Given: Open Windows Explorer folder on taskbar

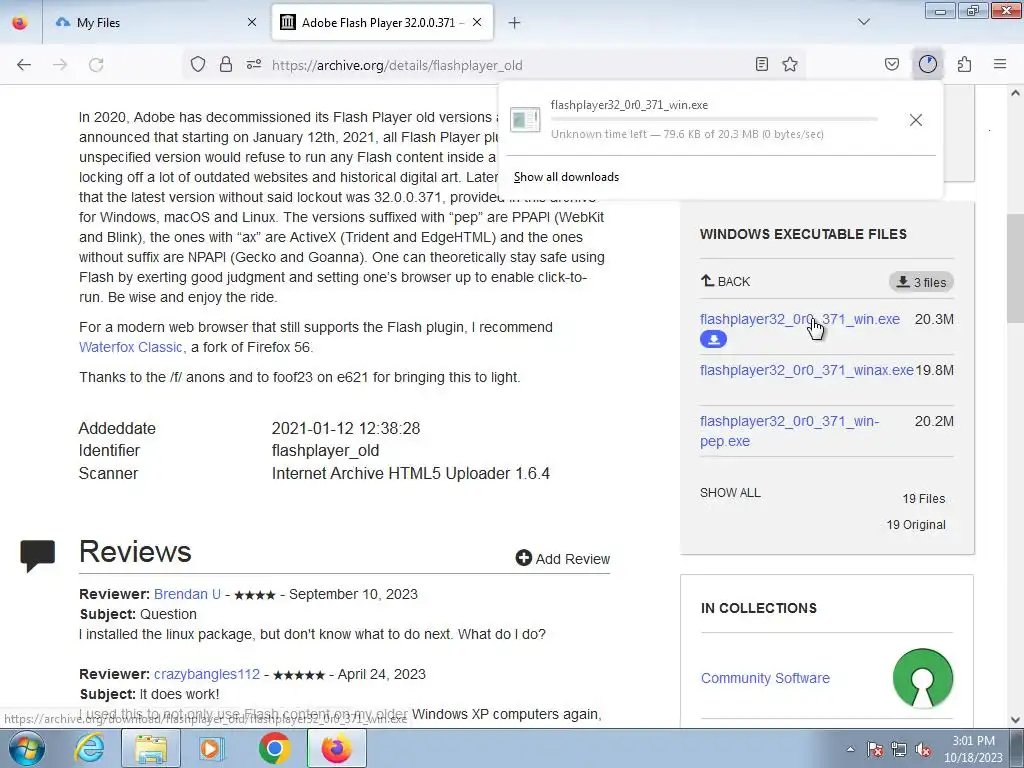Looking at the screenshot, I should click(x=151, y=748).
